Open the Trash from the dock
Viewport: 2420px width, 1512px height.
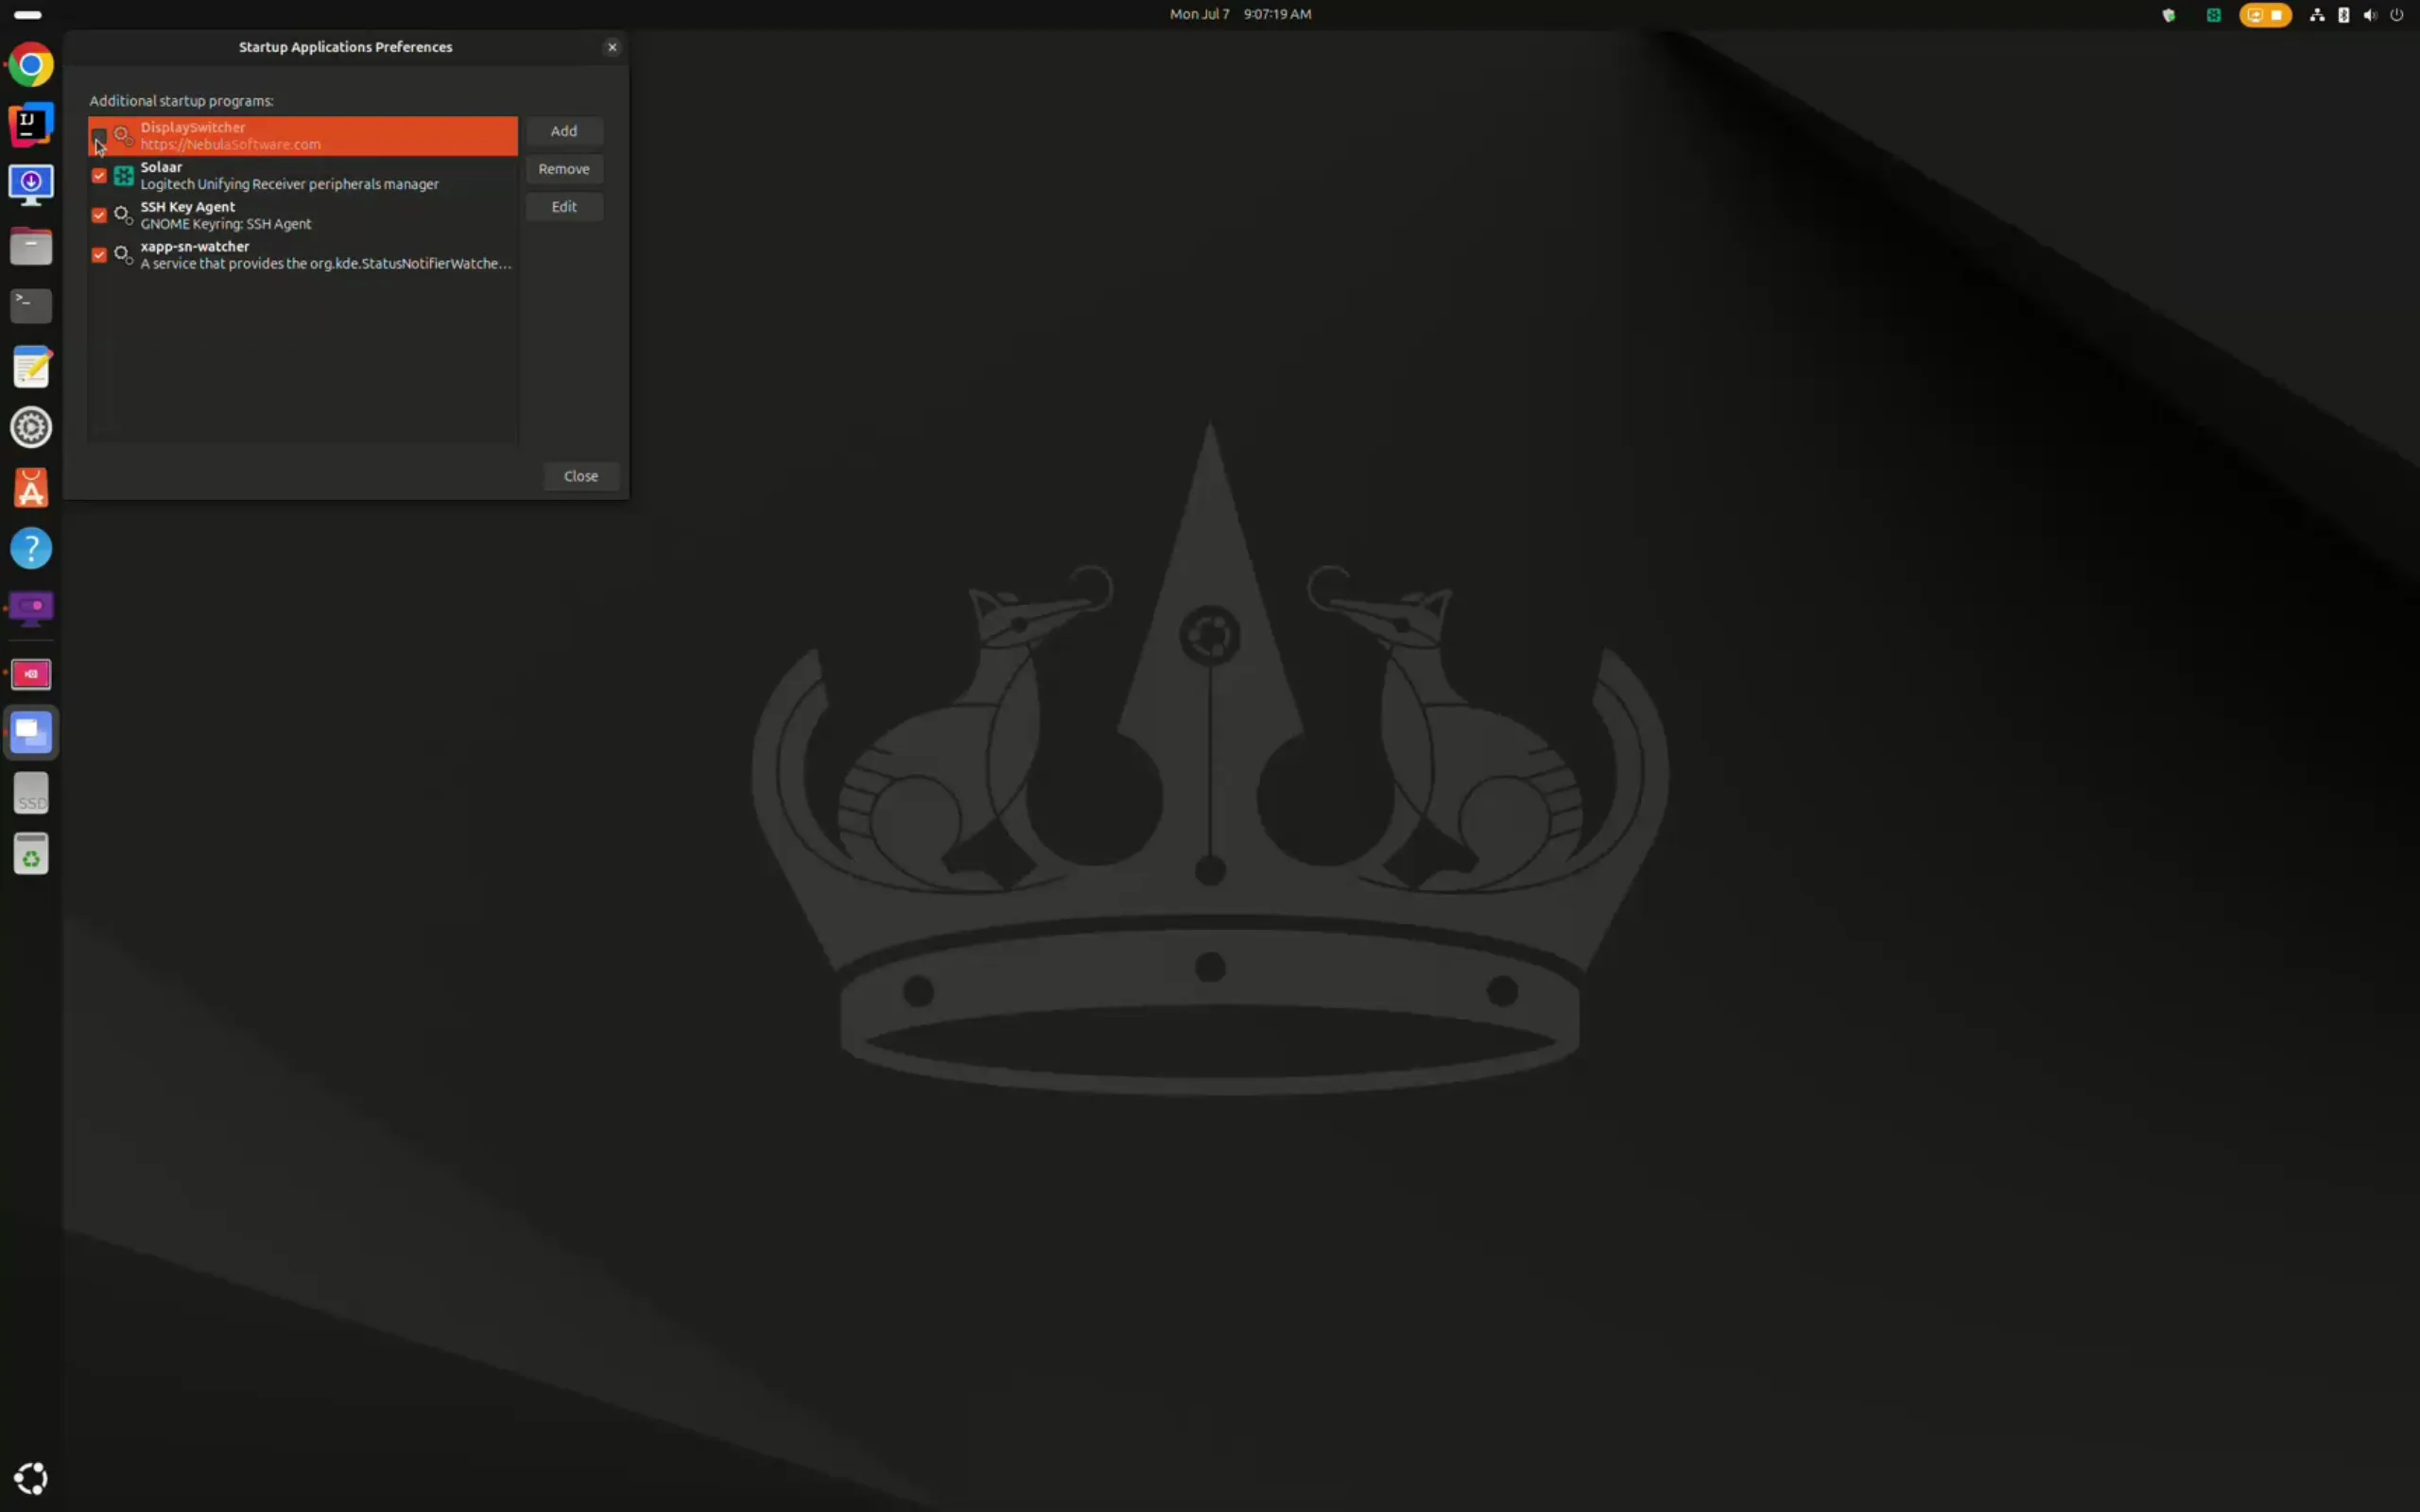[31, 854]
